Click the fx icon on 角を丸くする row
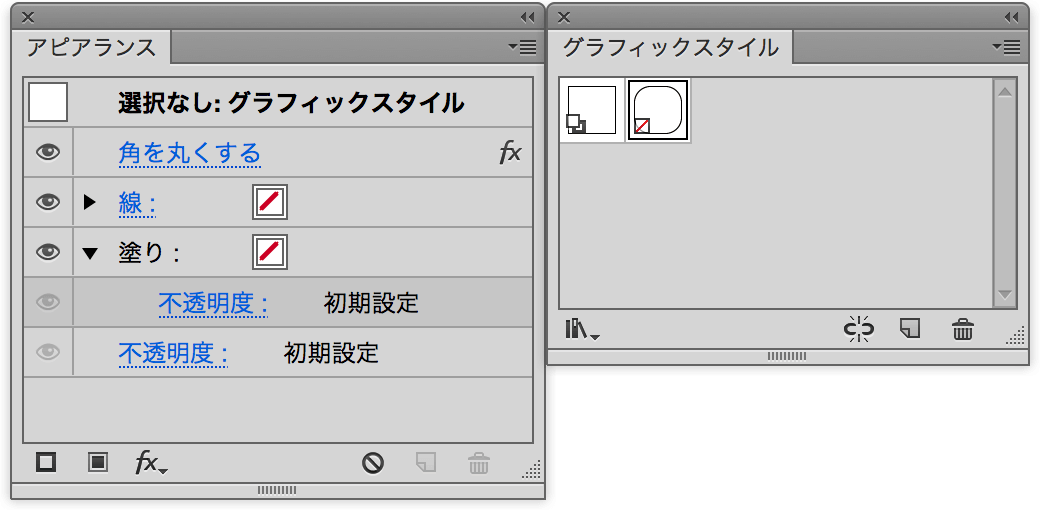The image size is (1040, 510). (510, 154)
